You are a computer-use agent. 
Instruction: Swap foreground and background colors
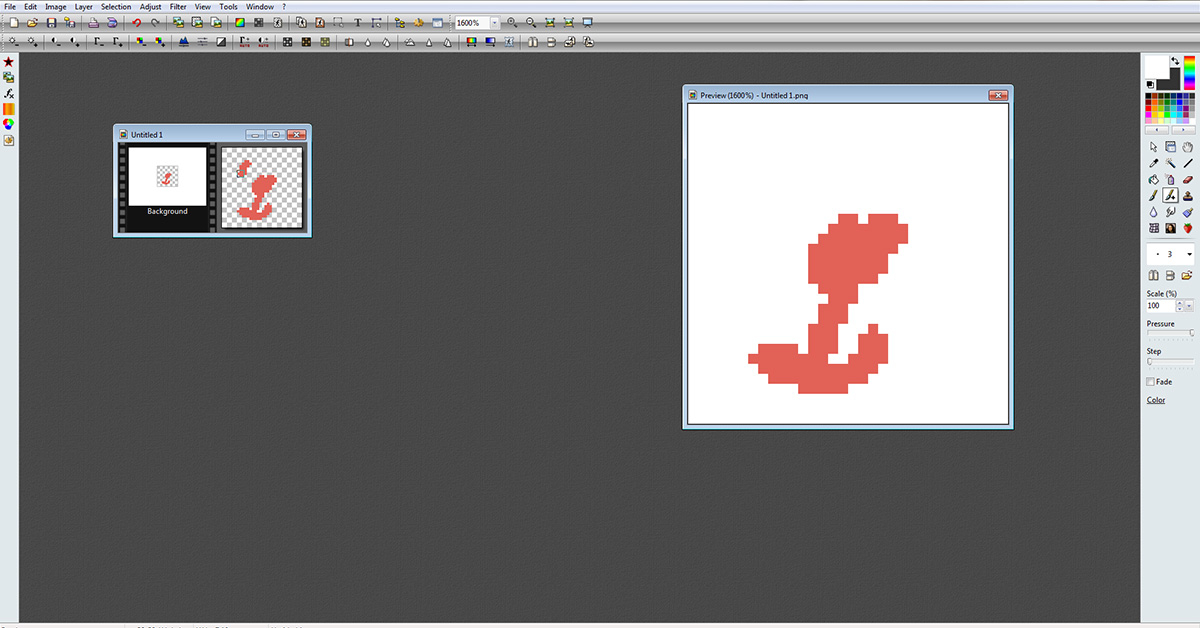[1175, 62]
